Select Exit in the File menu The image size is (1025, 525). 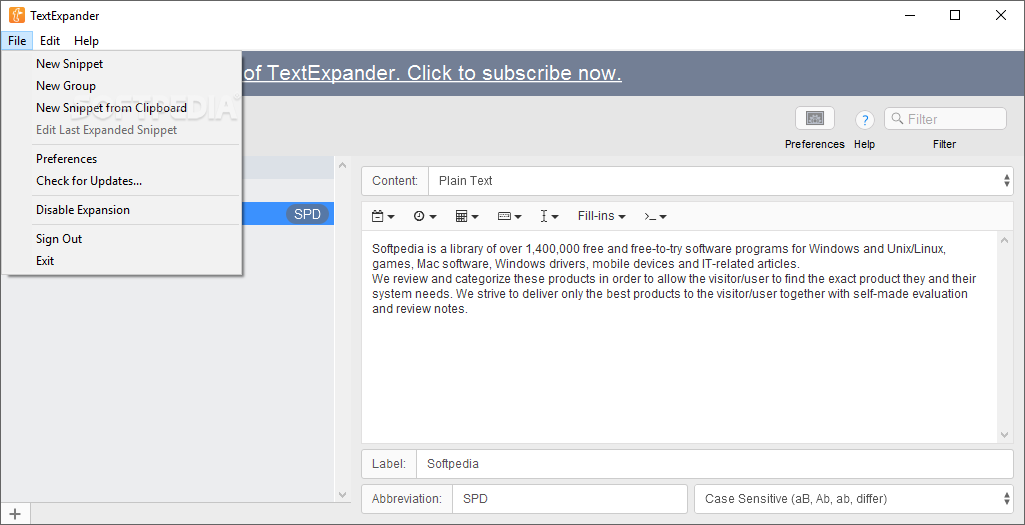[x=122, y=261]
